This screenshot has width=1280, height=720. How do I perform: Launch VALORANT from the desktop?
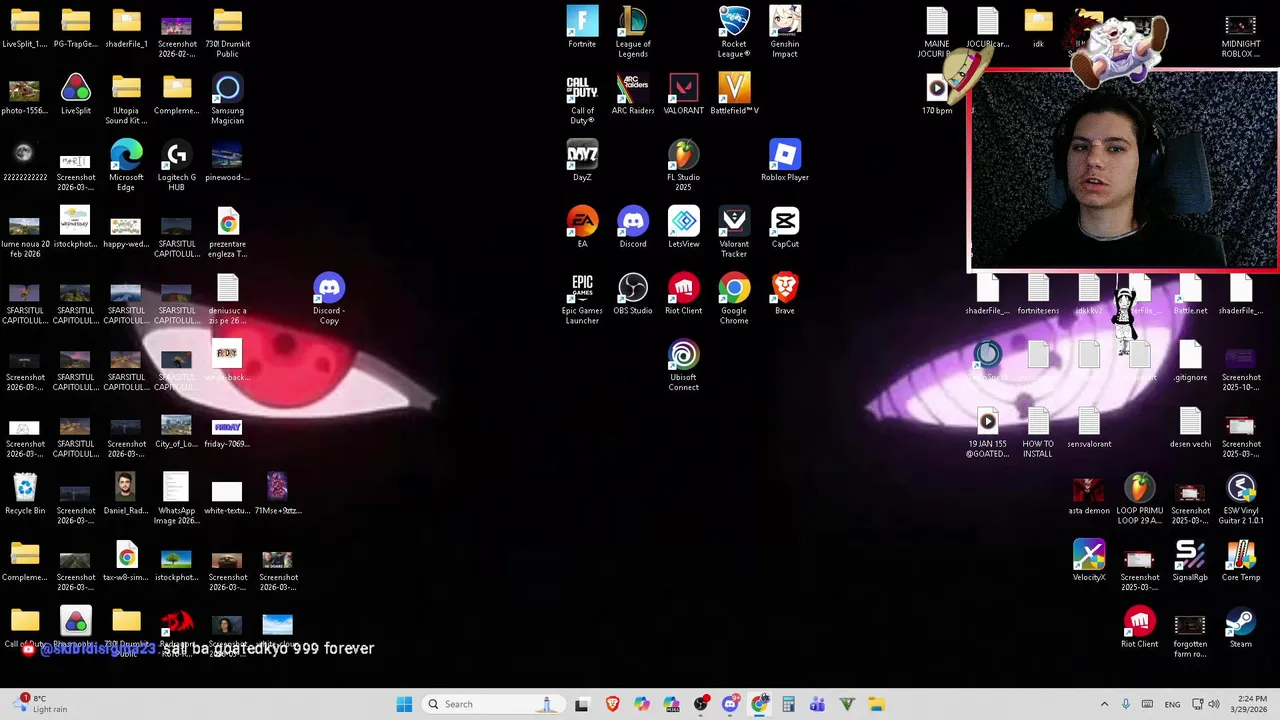click(x=684, y=94)
